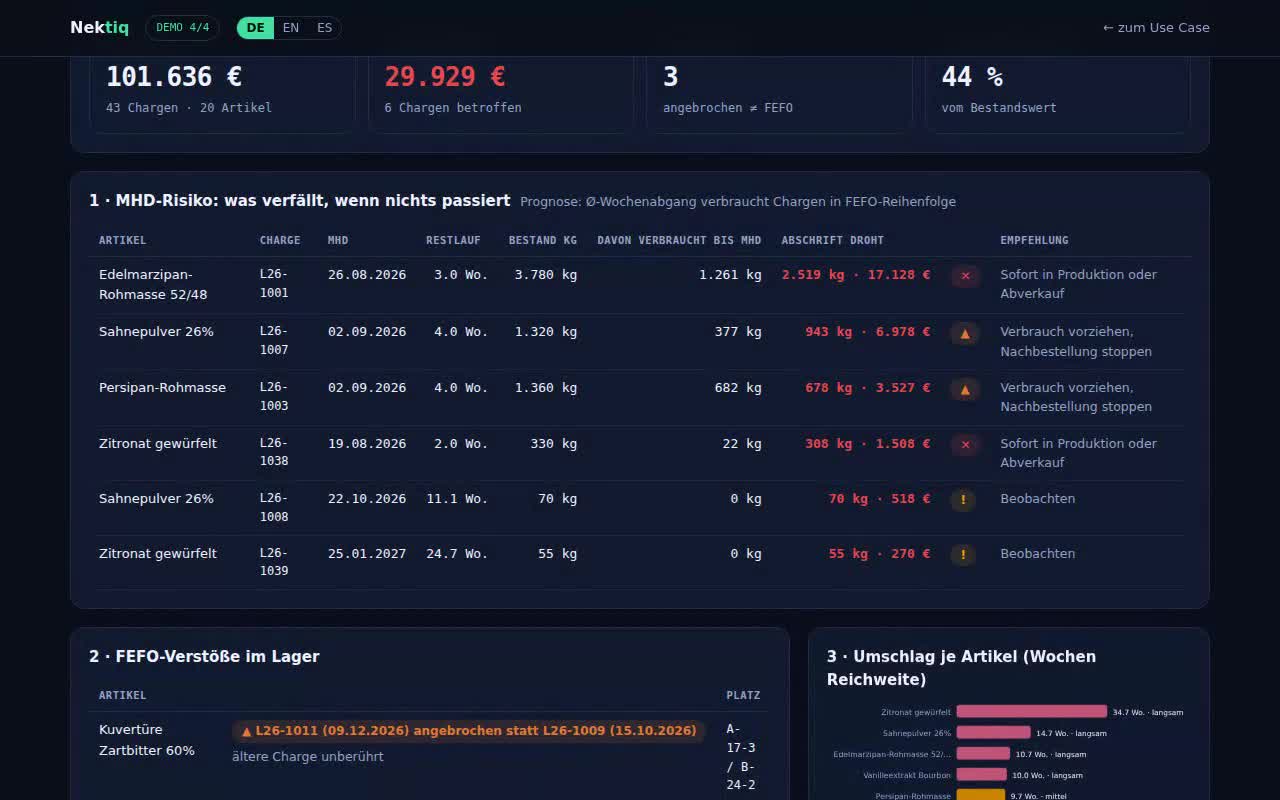Click the red X icon in Zitronat L26-1038 row
This screenshot has width=1280, height=800.
[x=965, y=445]
